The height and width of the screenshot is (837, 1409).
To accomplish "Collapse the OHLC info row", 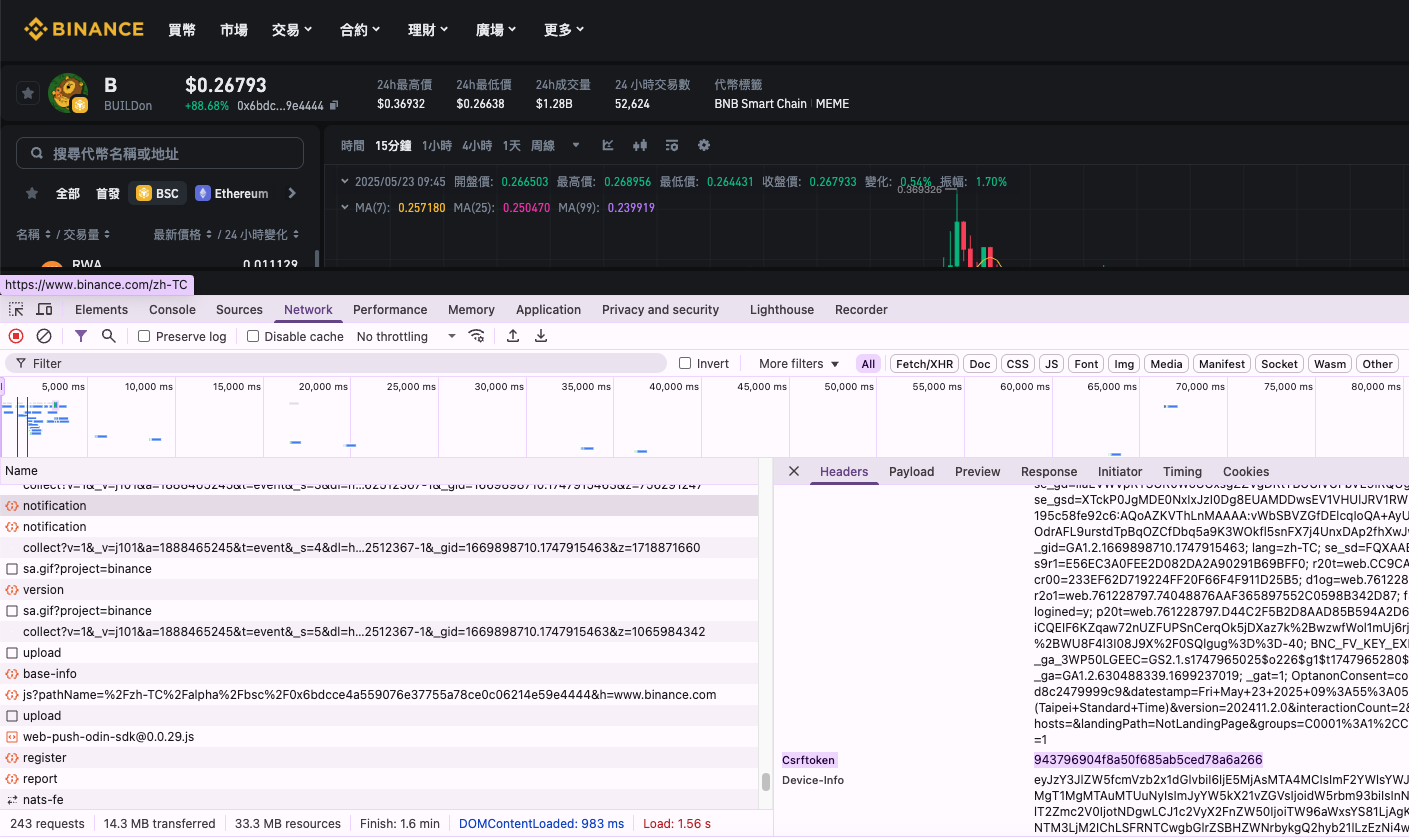I will 346,181.
